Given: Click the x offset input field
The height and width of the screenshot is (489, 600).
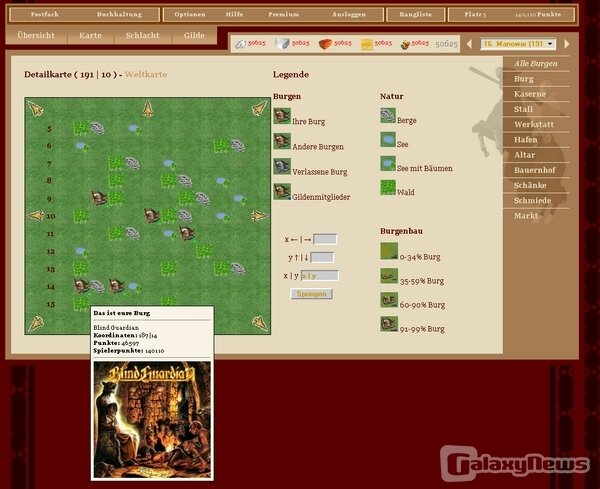Looking at the screenshot, I should pos(325,240).
